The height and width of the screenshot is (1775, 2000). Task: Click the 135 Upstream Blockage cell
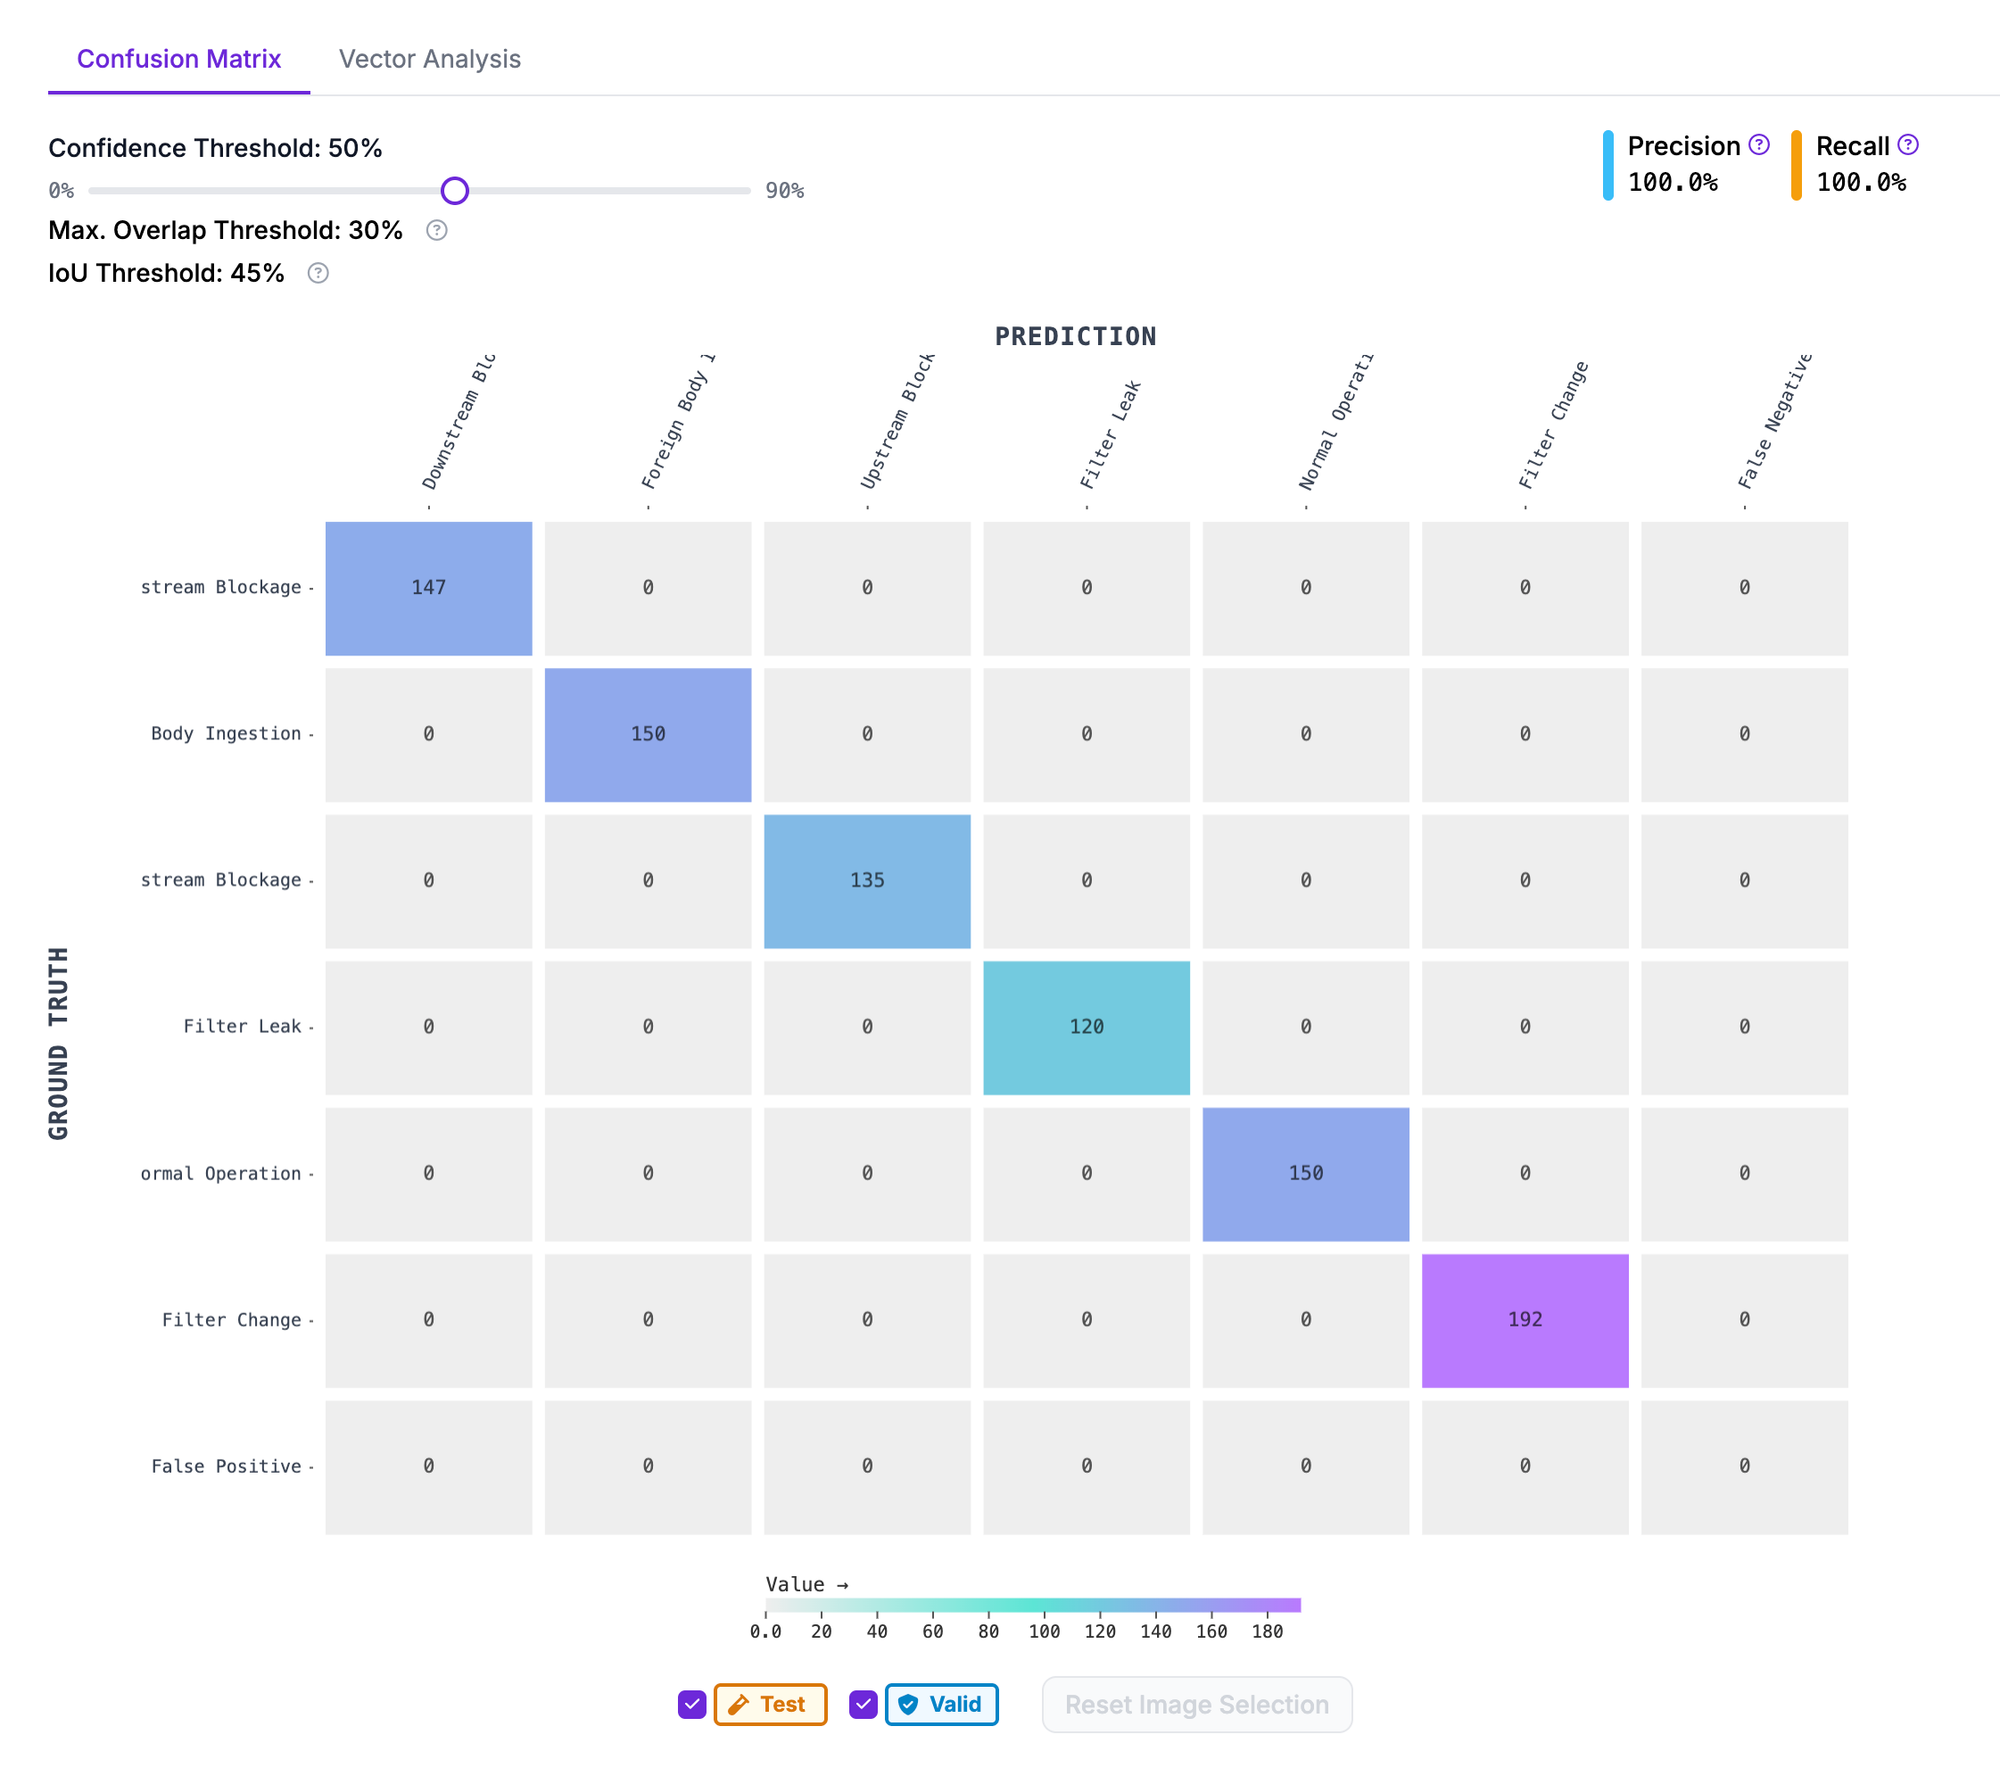867,881
